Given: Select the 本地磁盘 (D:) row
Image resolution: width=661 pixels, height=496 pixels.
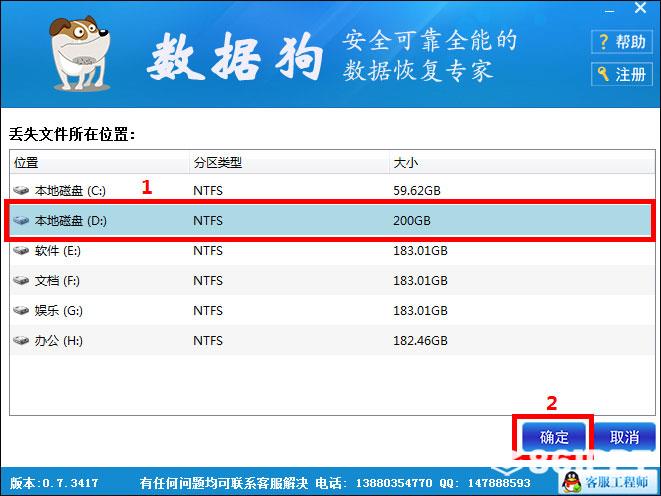Looking at the screenshot, I should point(332,220).
